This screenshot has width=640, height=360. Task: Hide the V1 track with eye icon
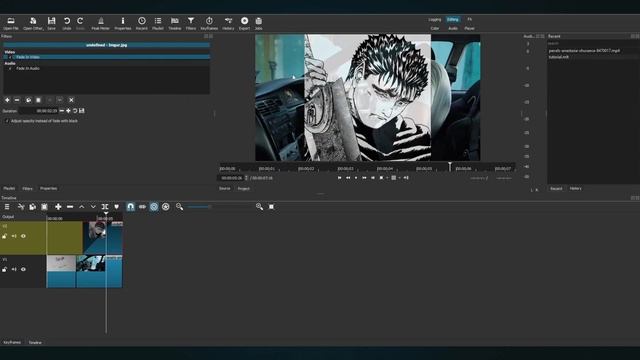click(x=23, y=269)
